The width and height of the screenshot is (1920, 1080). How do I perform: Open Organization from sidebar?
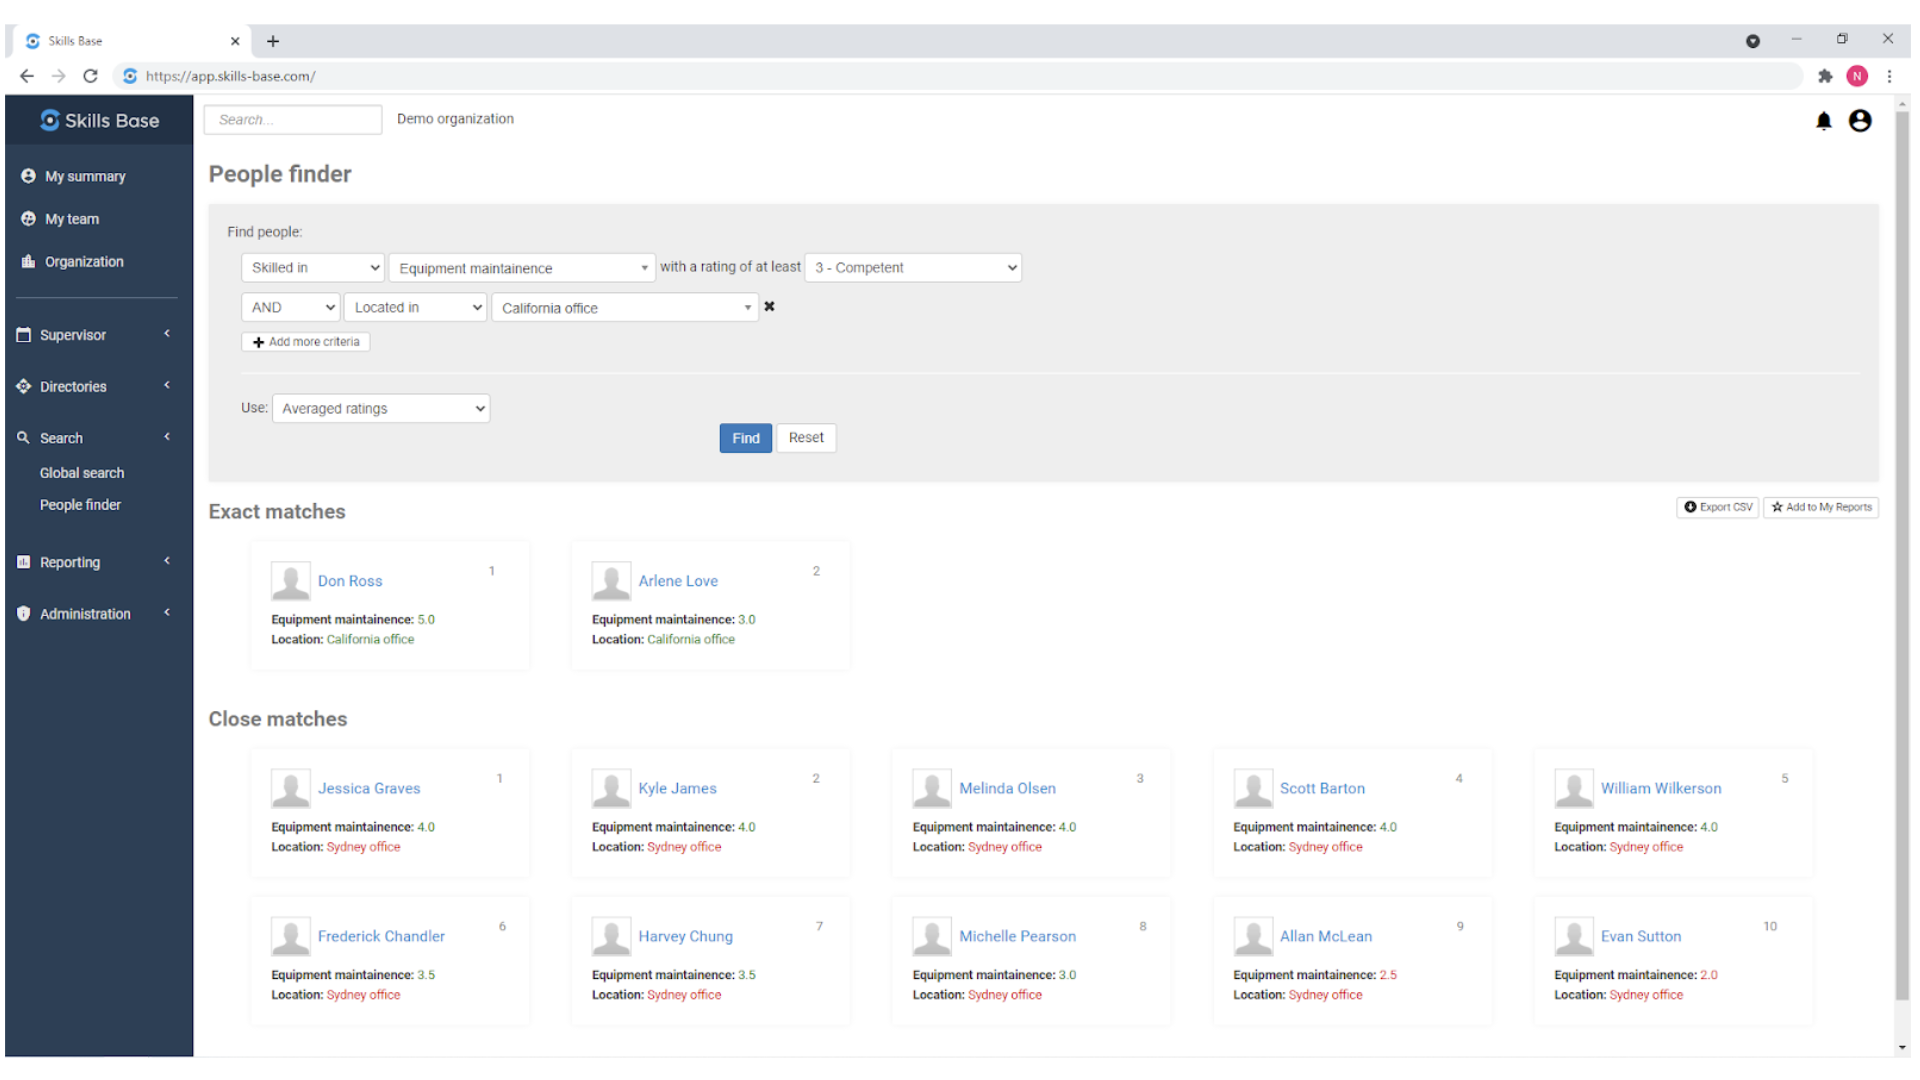pos(84,262)
